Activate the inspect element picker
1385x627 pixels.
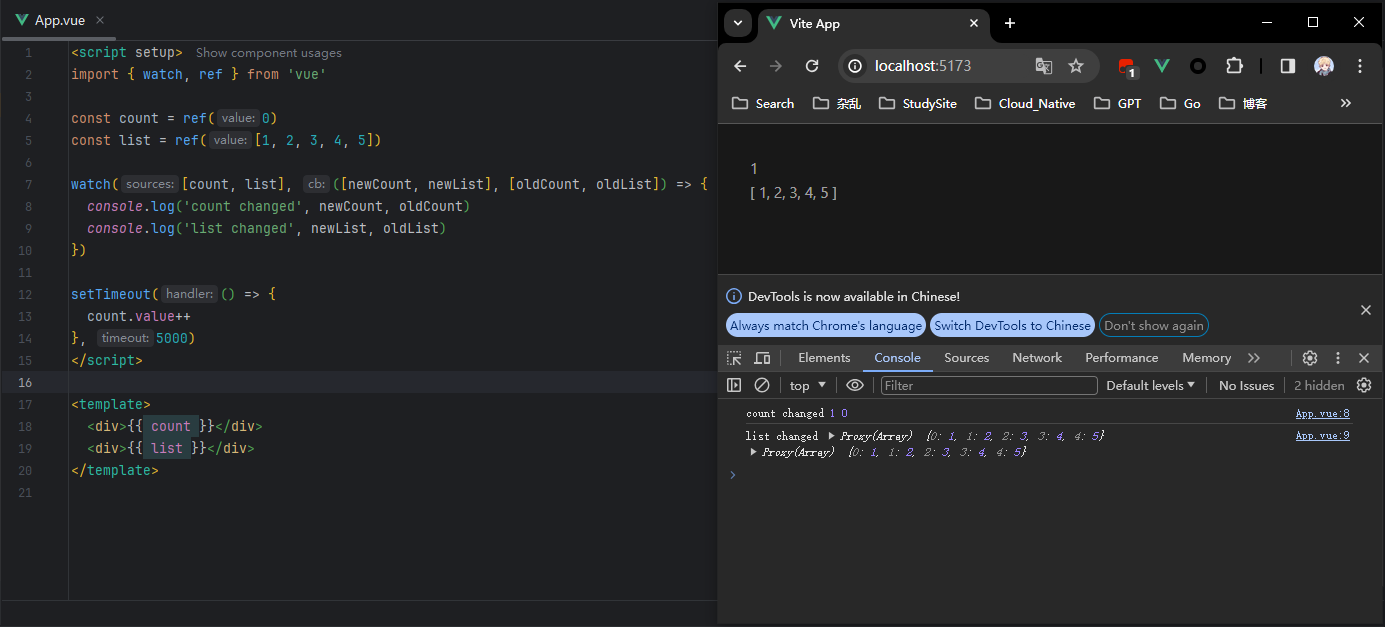(x=734, y=358)
